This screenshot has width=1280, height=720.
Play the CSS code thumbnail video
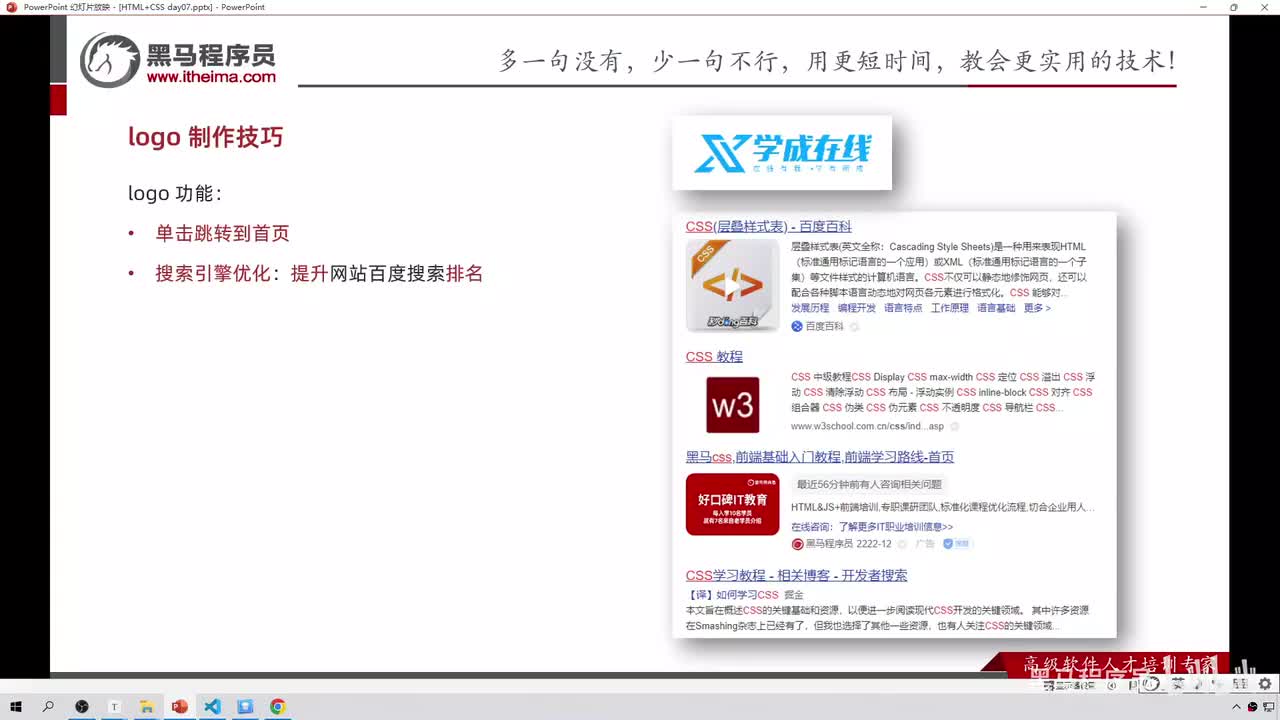(732, 285)
